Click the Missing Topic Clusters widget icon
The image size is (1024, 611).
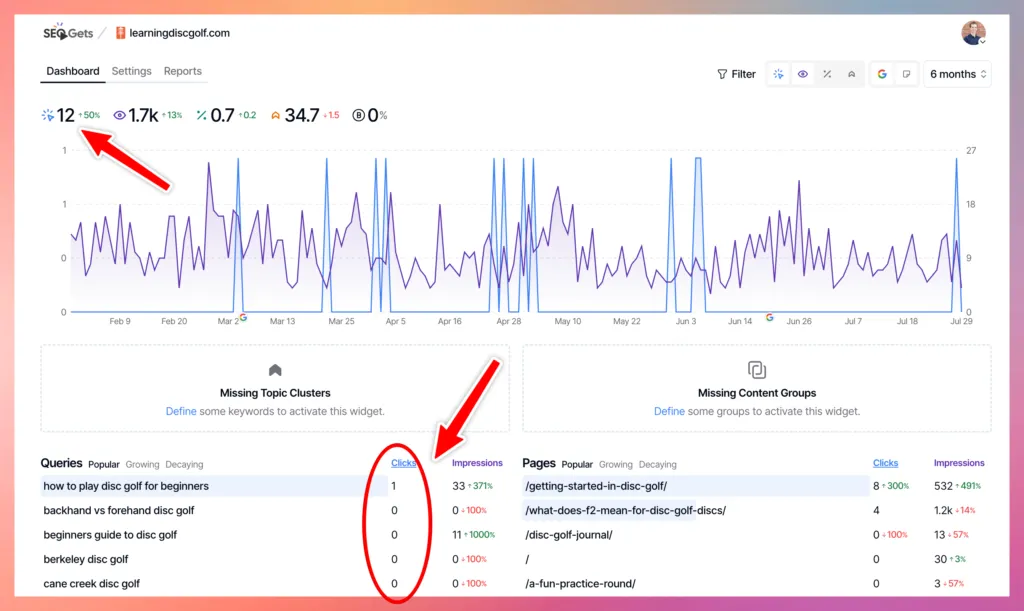pyautogui.click(x=275, y=370)
